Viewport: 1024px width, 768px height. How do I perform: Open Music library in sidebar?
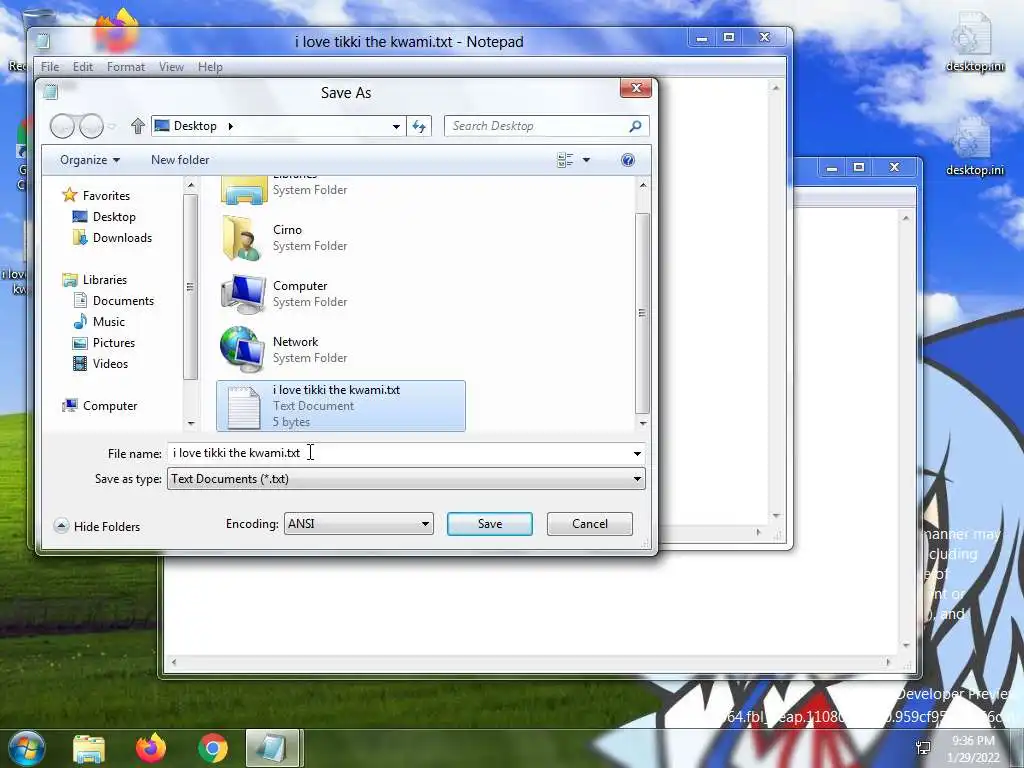click(99, 321)
